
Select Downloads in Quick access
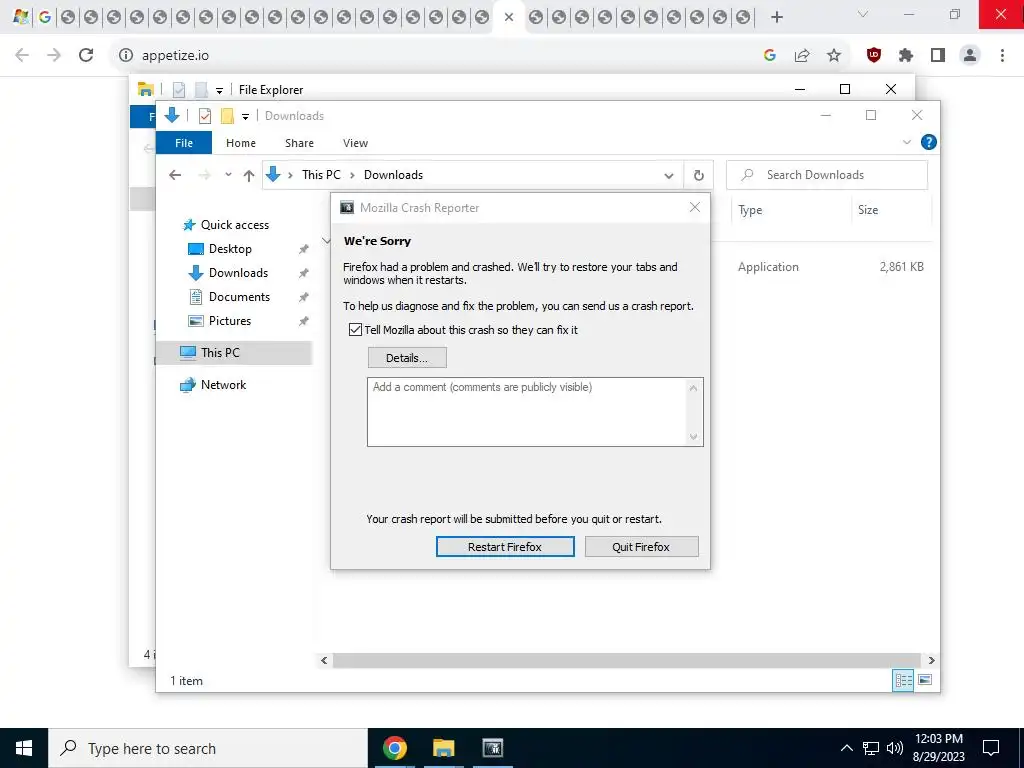point(238,273)
